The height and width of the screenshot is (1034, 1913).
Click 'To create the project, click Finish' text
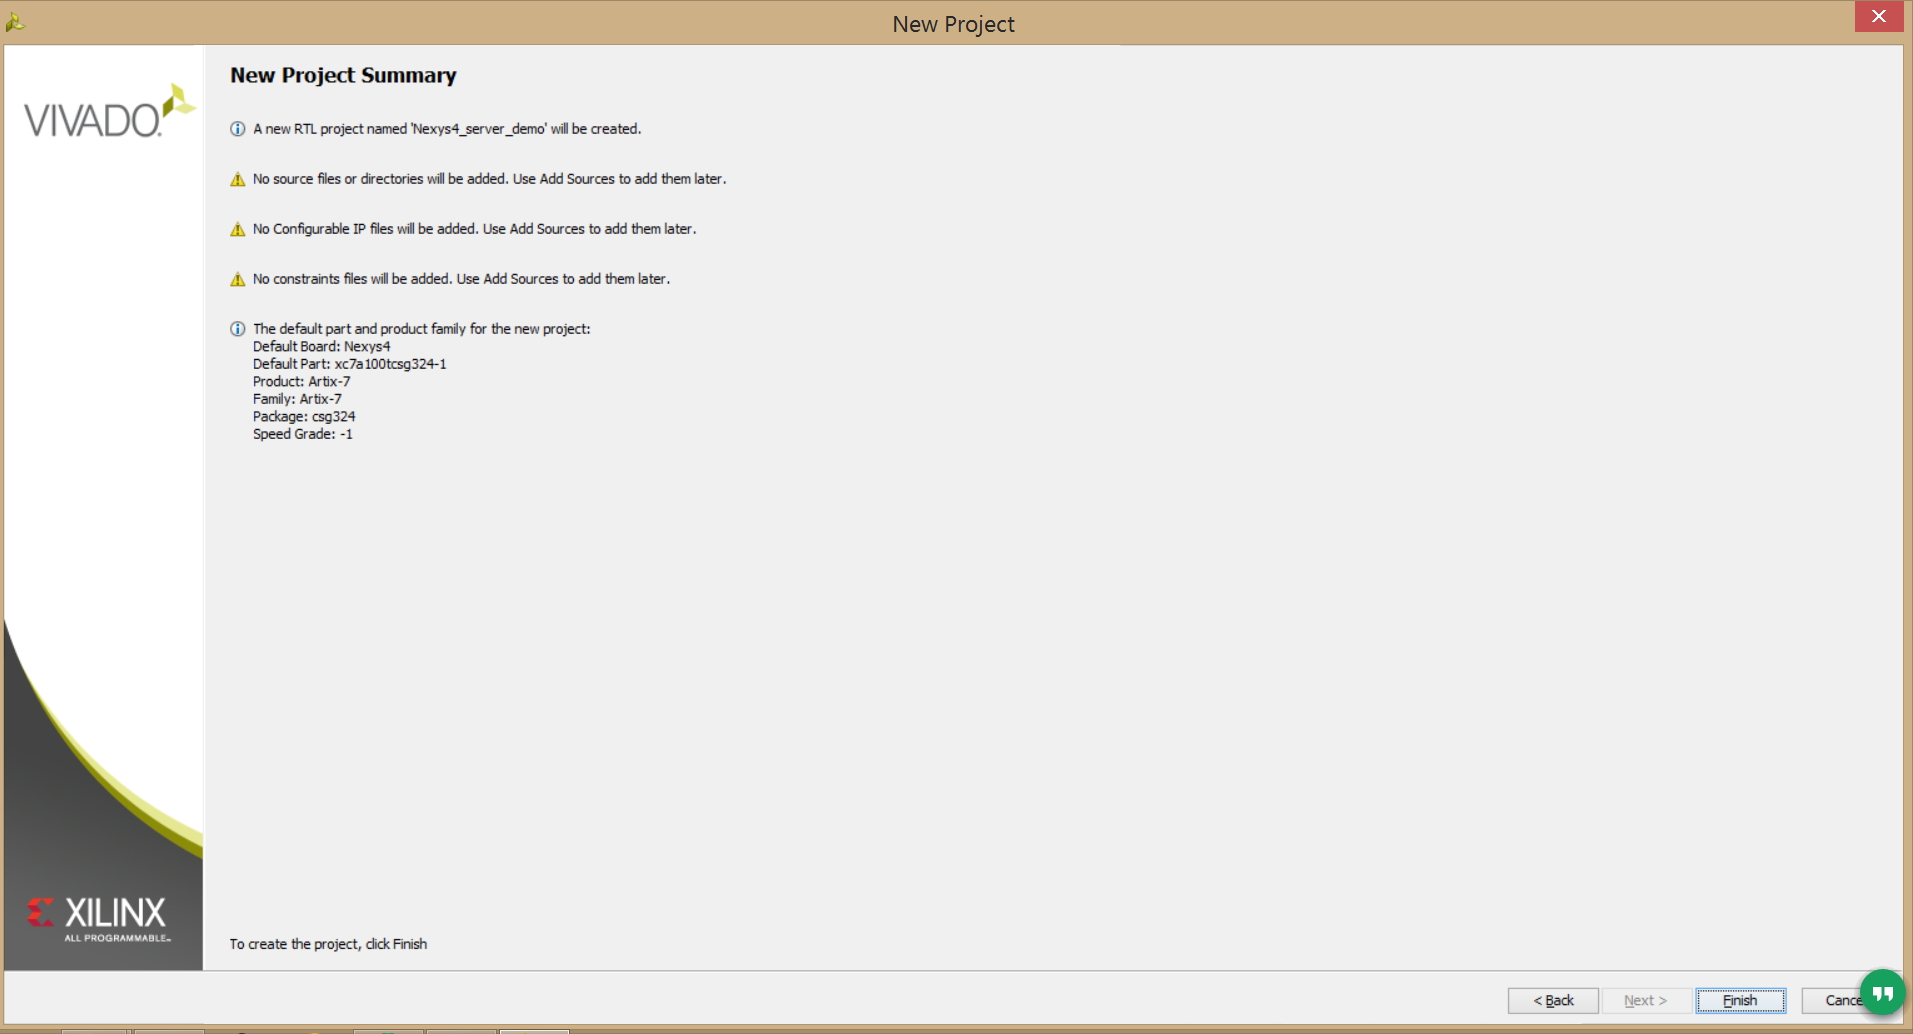(x=328, y=944)
